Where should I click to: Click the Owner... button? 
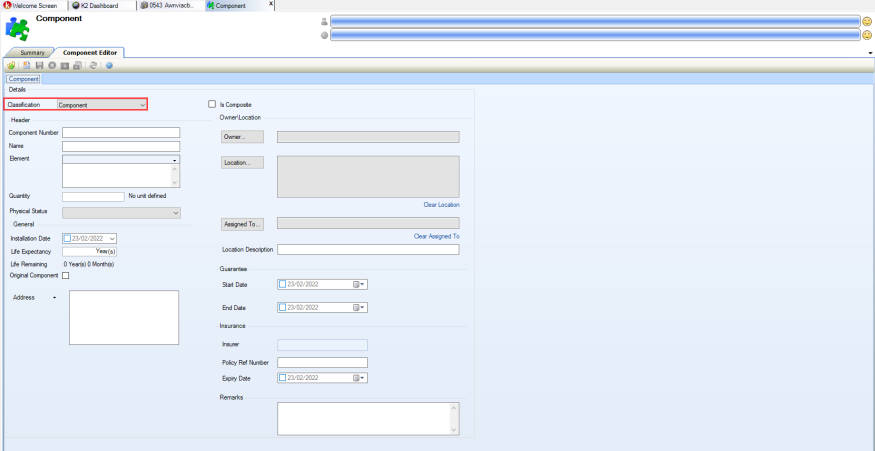coord(242,137)
